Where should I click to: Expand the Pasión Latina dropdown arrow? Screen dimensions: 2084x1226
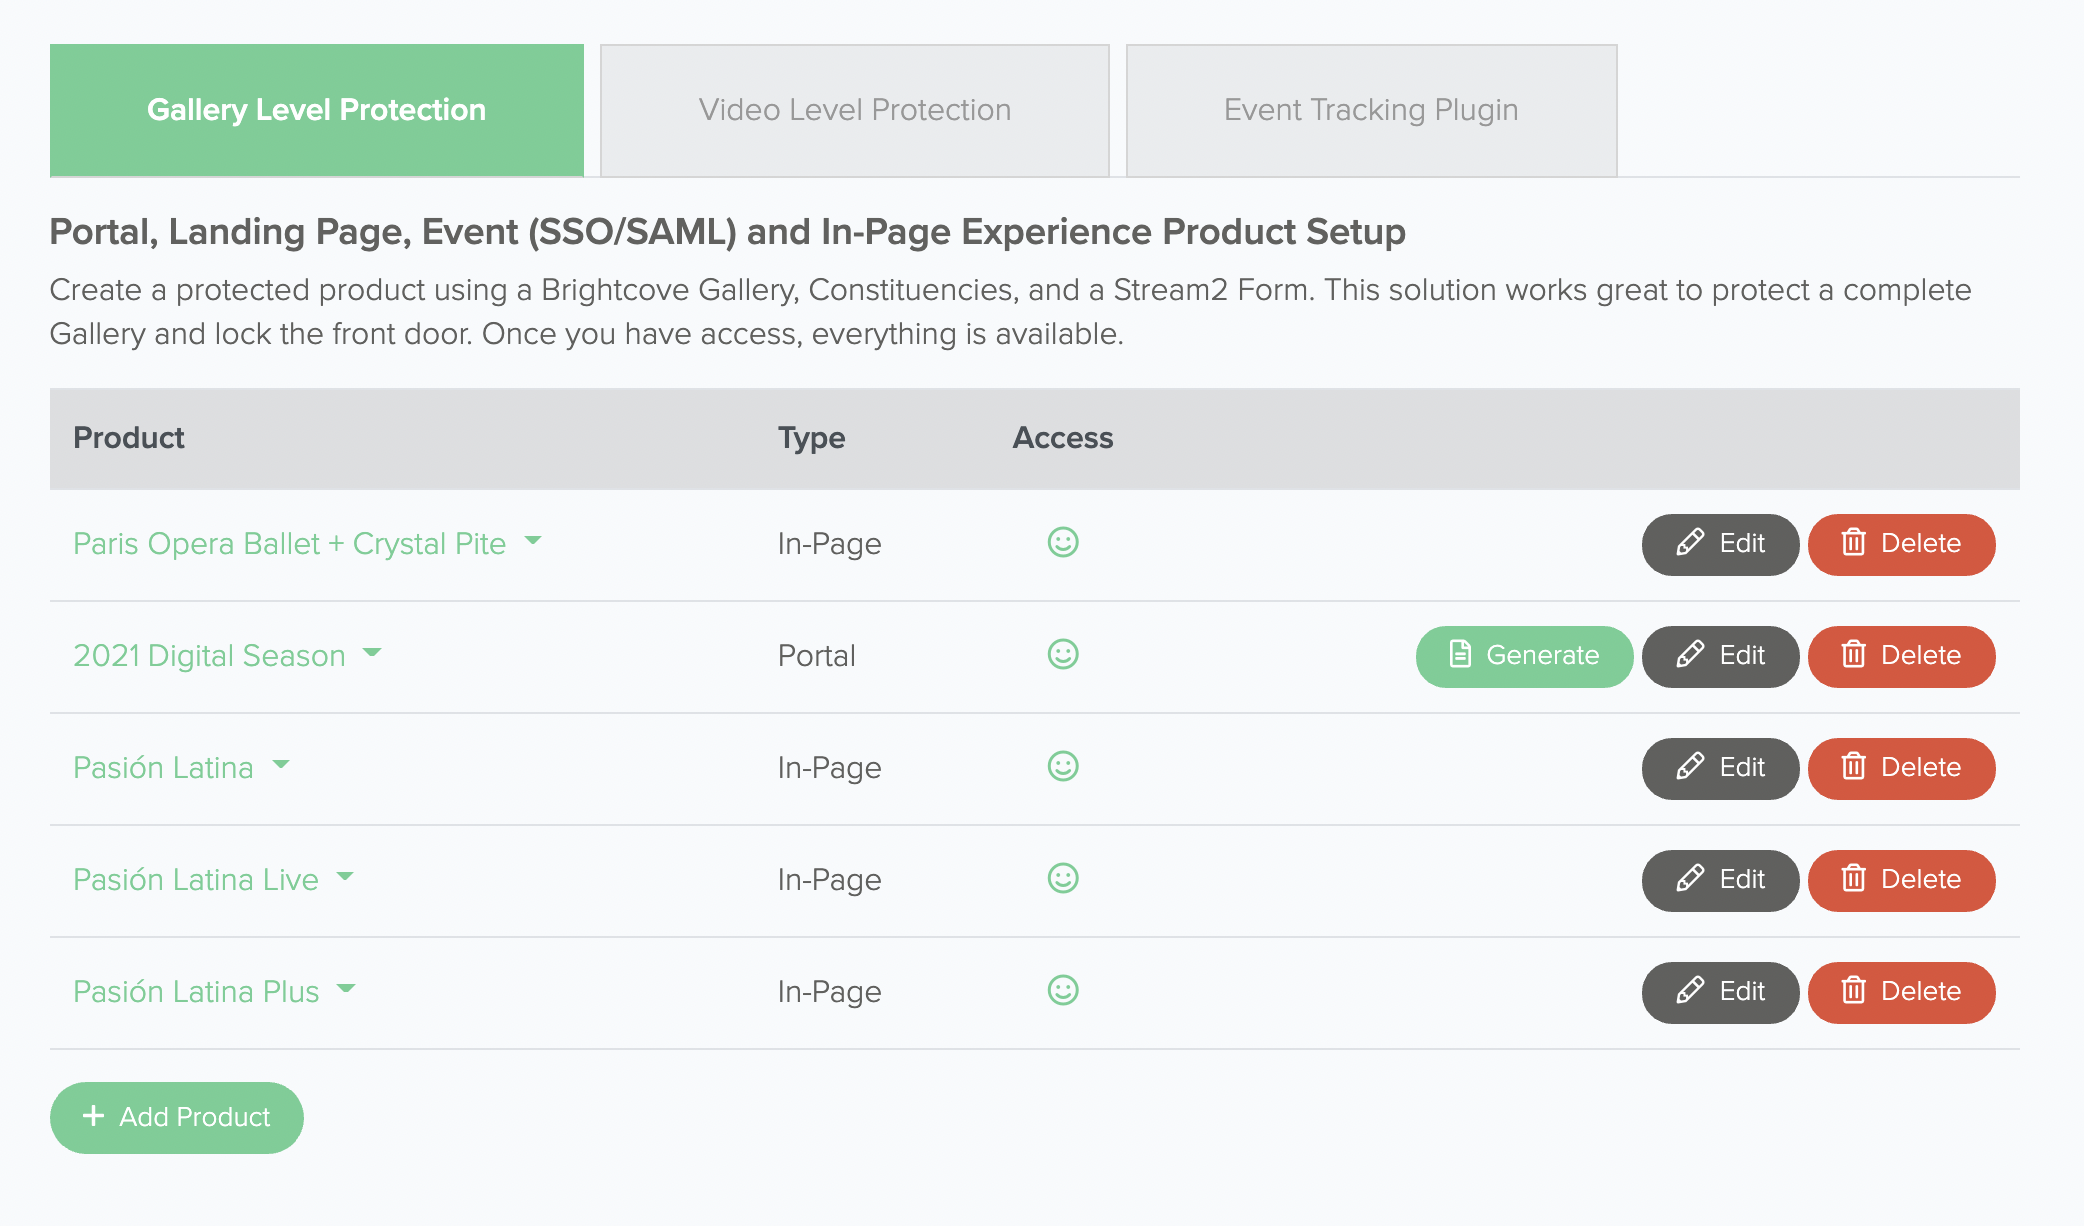pyautogui.click(x=282, y=768)
